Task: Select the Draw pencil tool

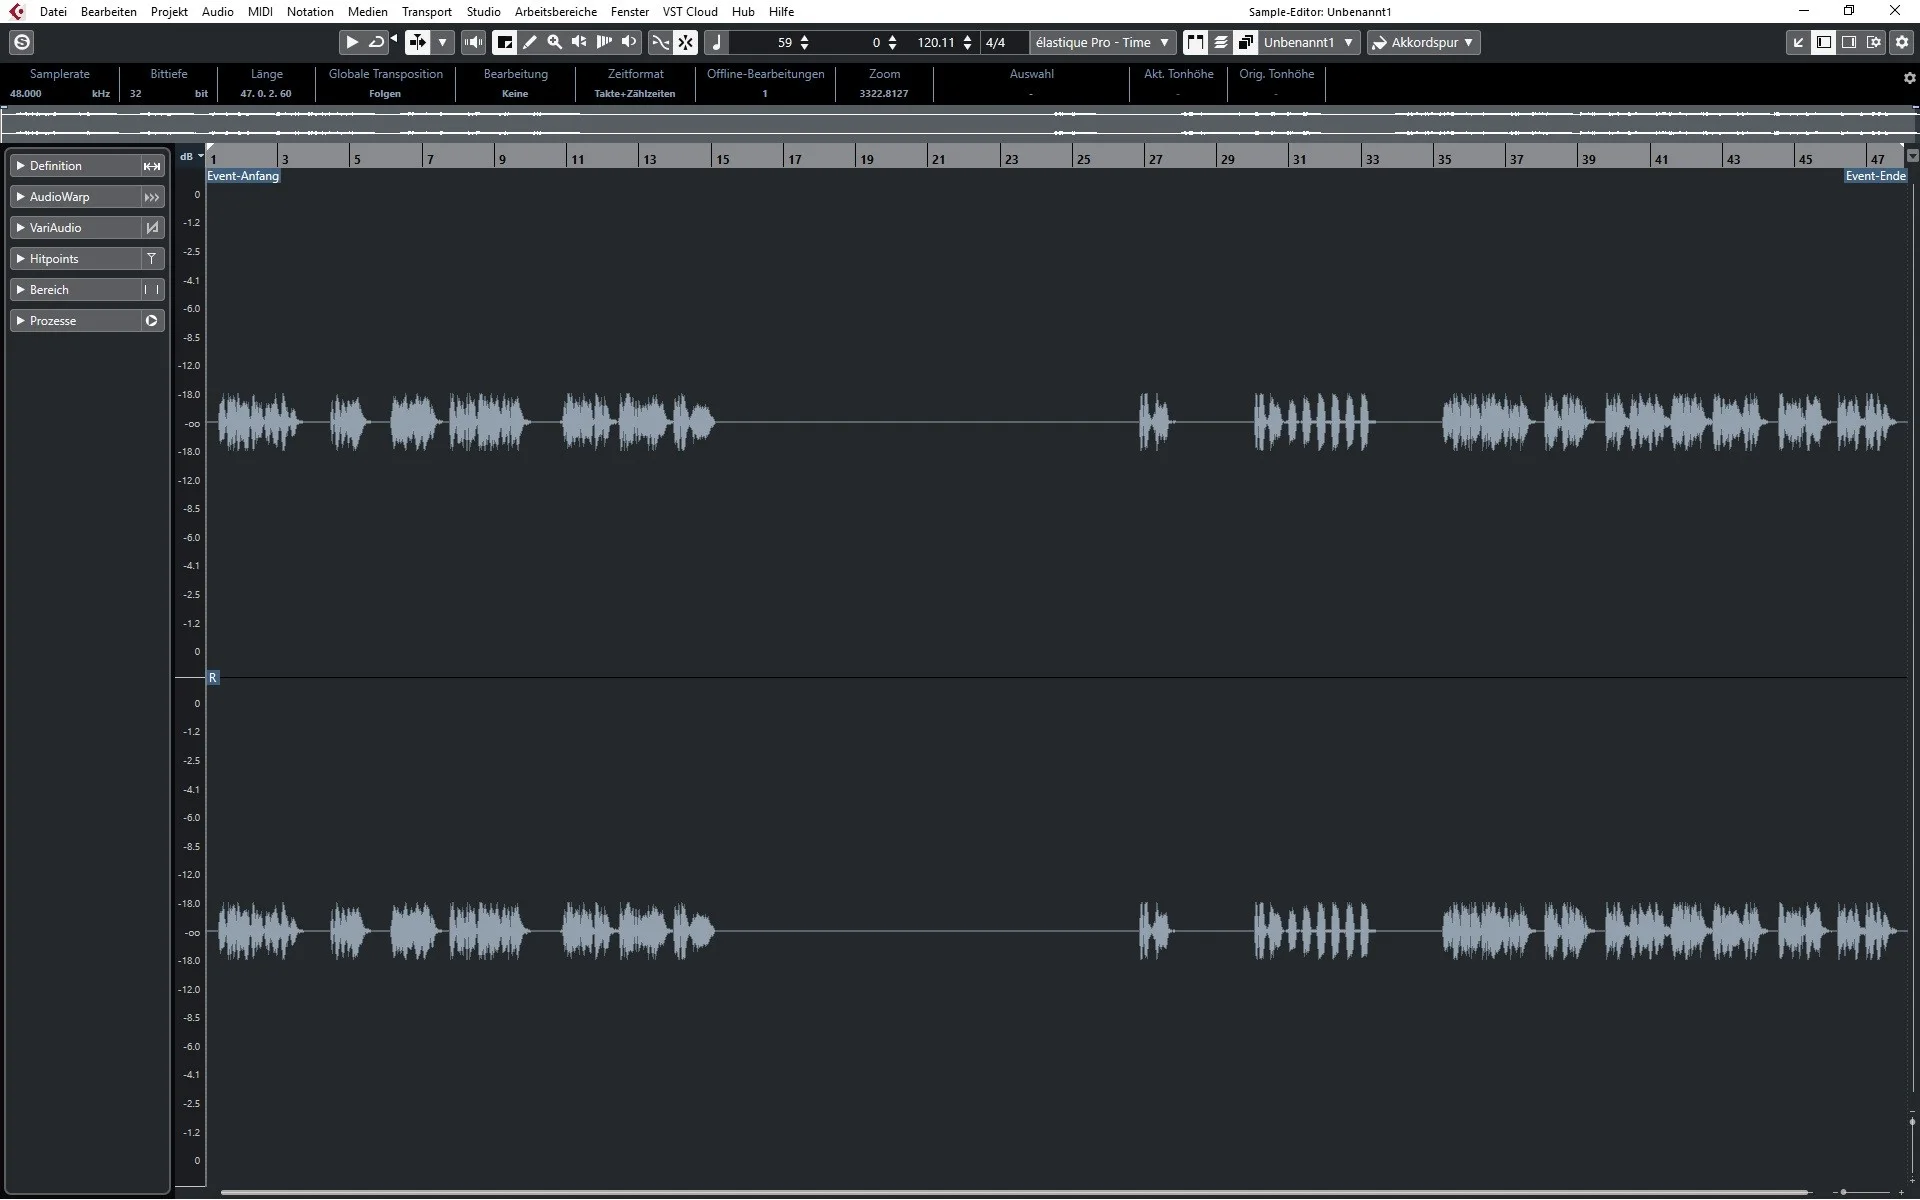Action: [530, 42]
